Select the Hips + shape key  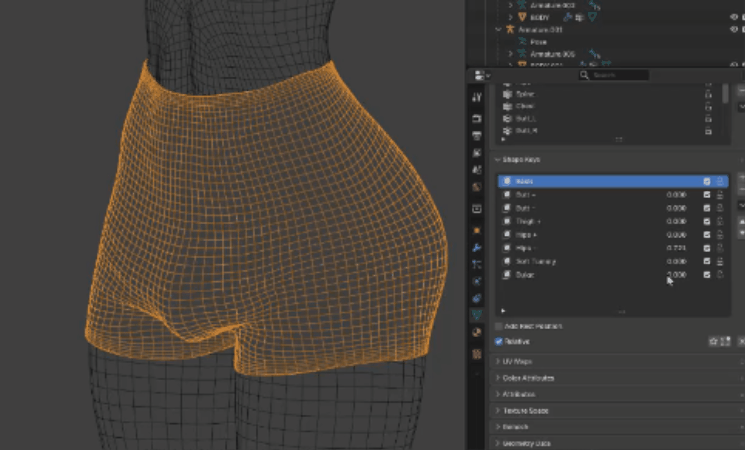[613, 235]
